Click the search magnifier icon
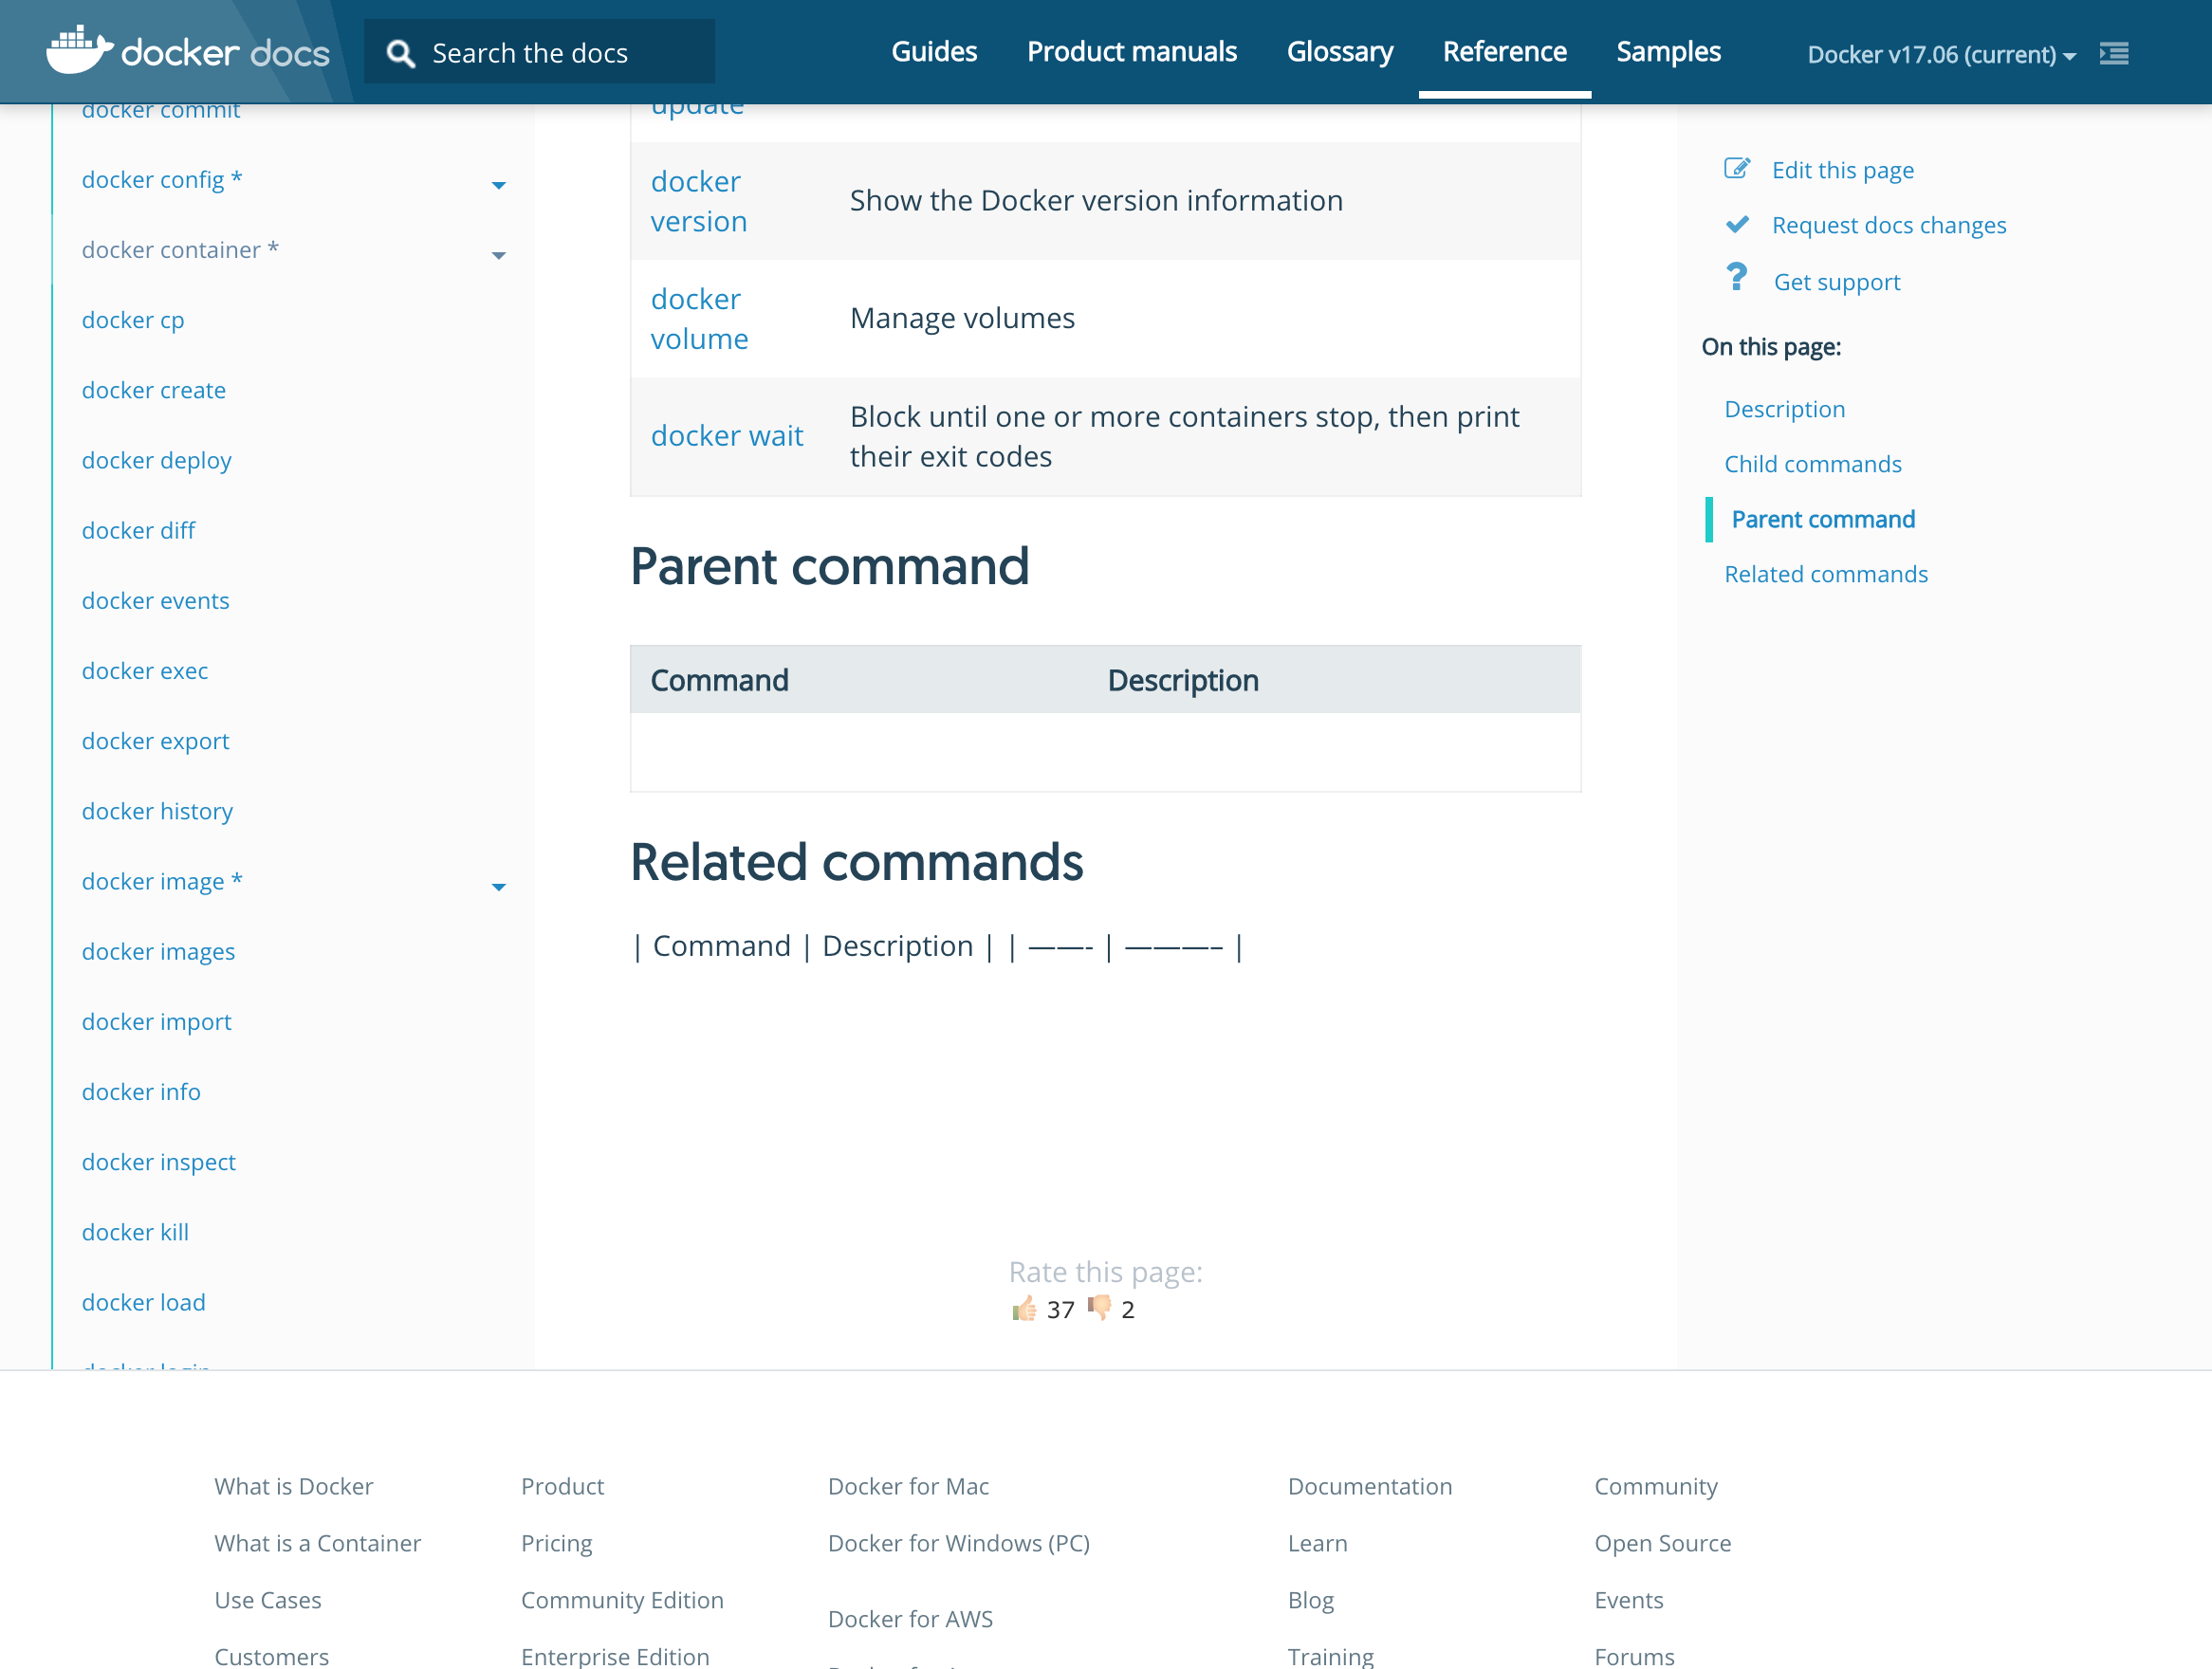2212x1669 pixels. pos(400,53)
